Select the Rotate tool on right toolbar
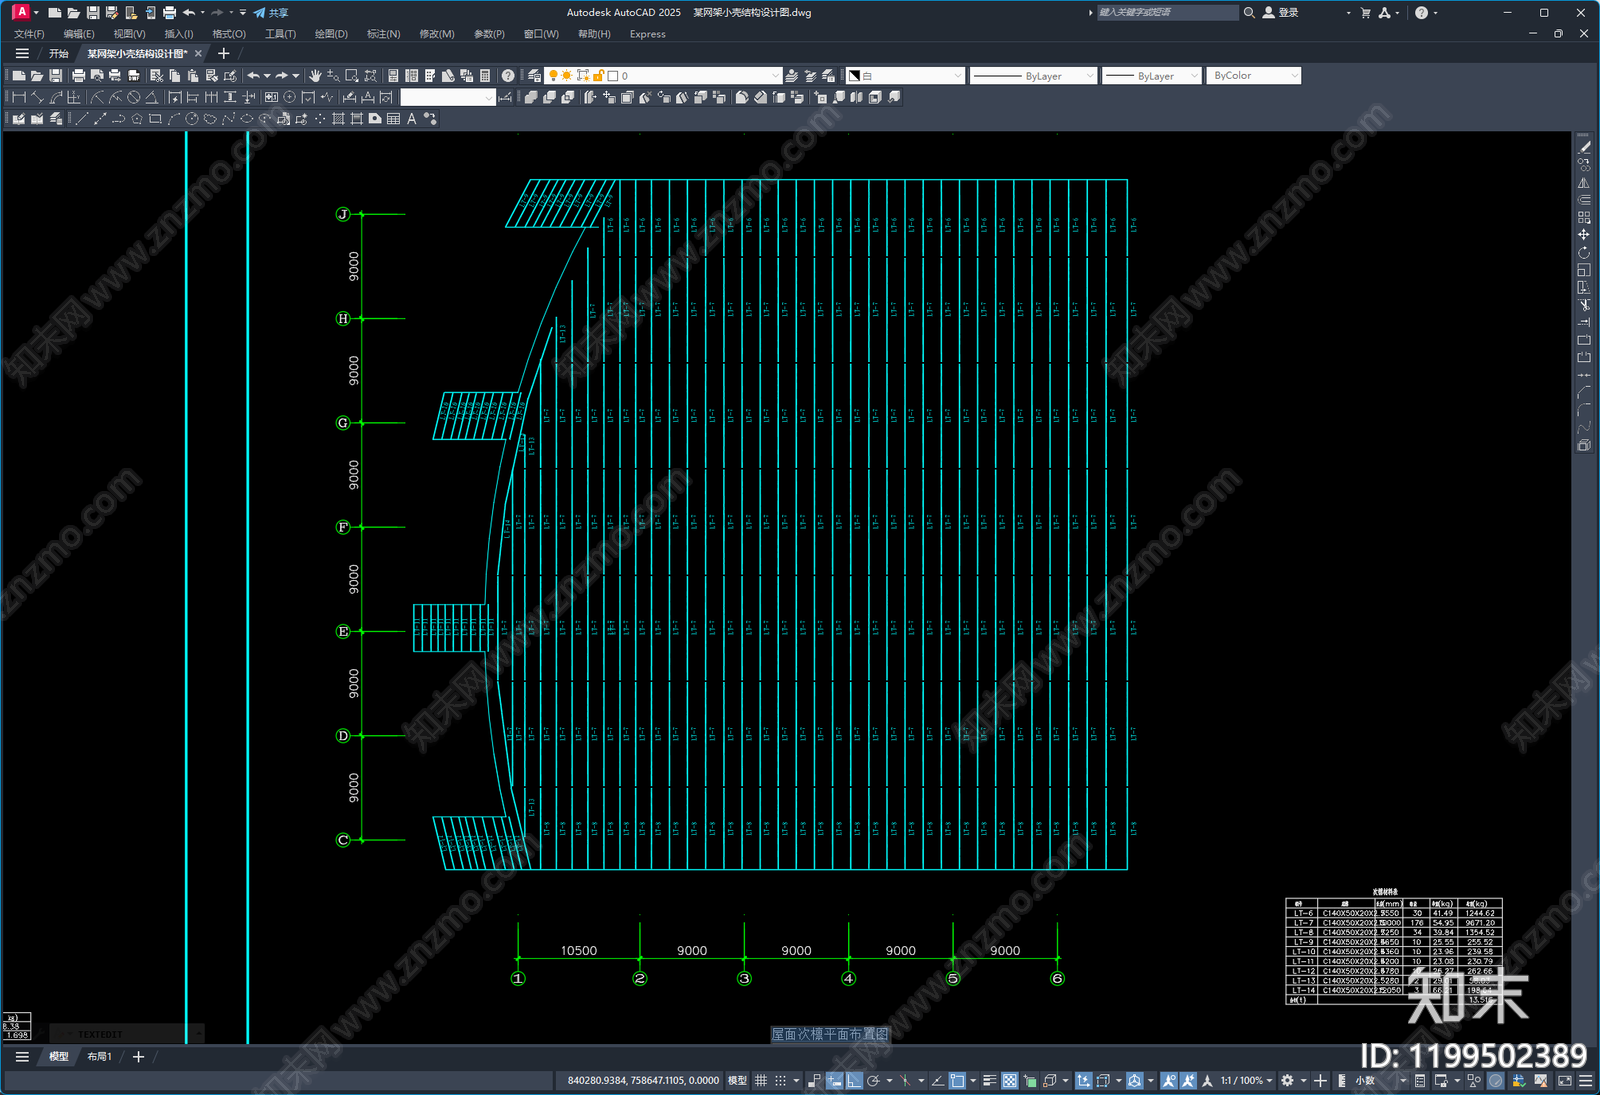This screenshot has width=1600, height=1095. coord(1584,252)
